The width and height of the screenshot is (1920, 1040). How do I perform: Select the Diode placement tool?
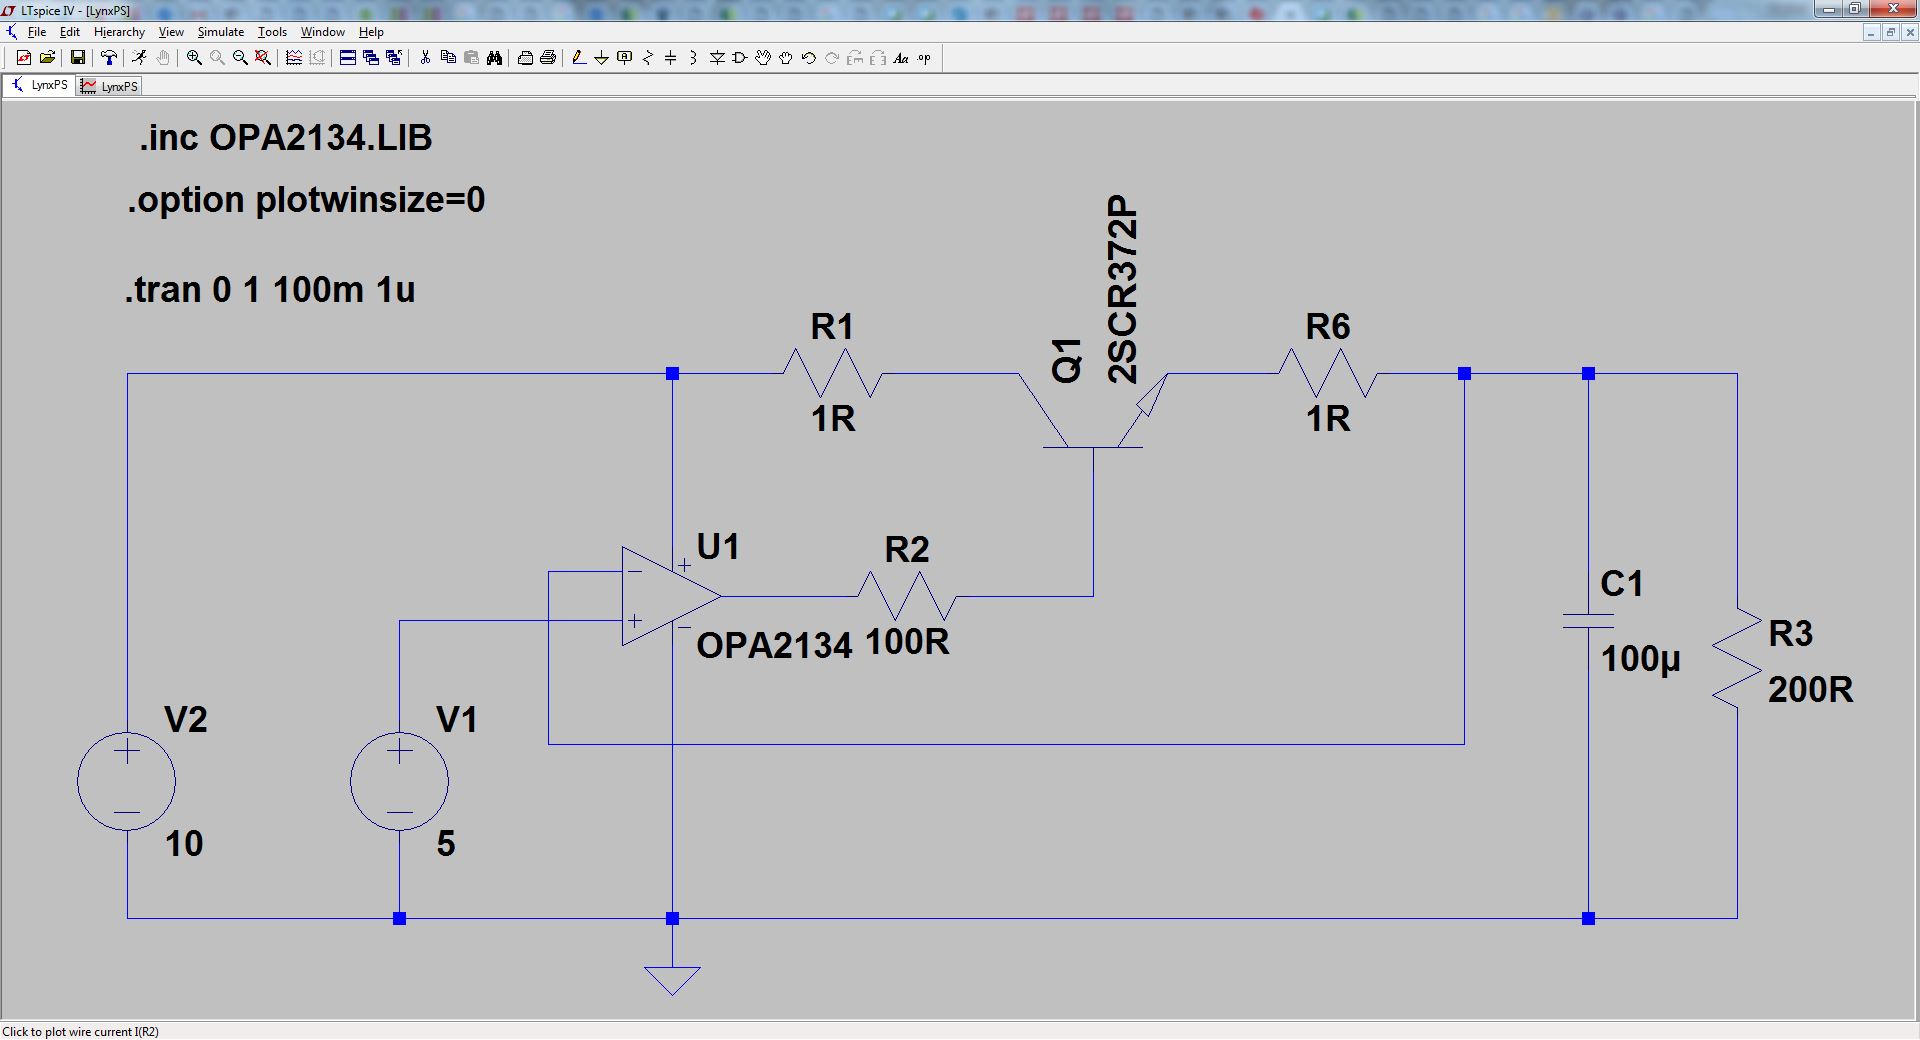tap(717, 58)
